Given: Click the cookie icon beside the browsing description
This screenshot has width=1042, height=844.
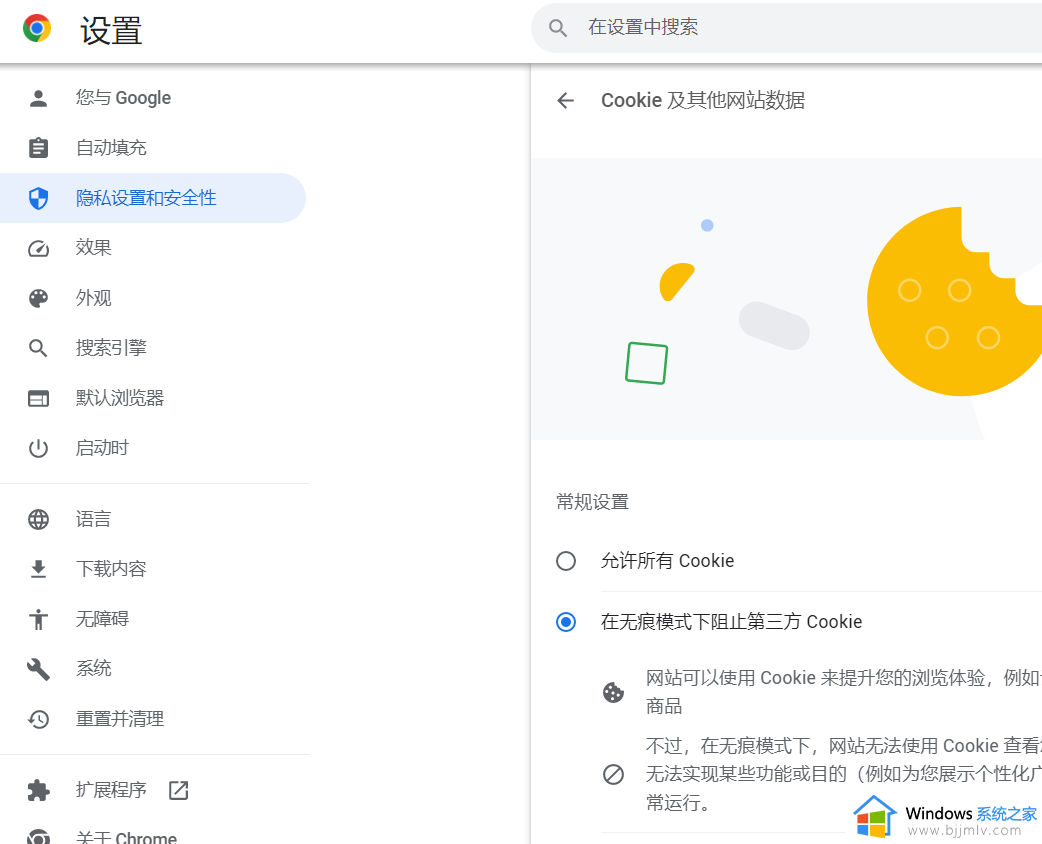Looking at the screenshot, I should [x=613, y=692].
